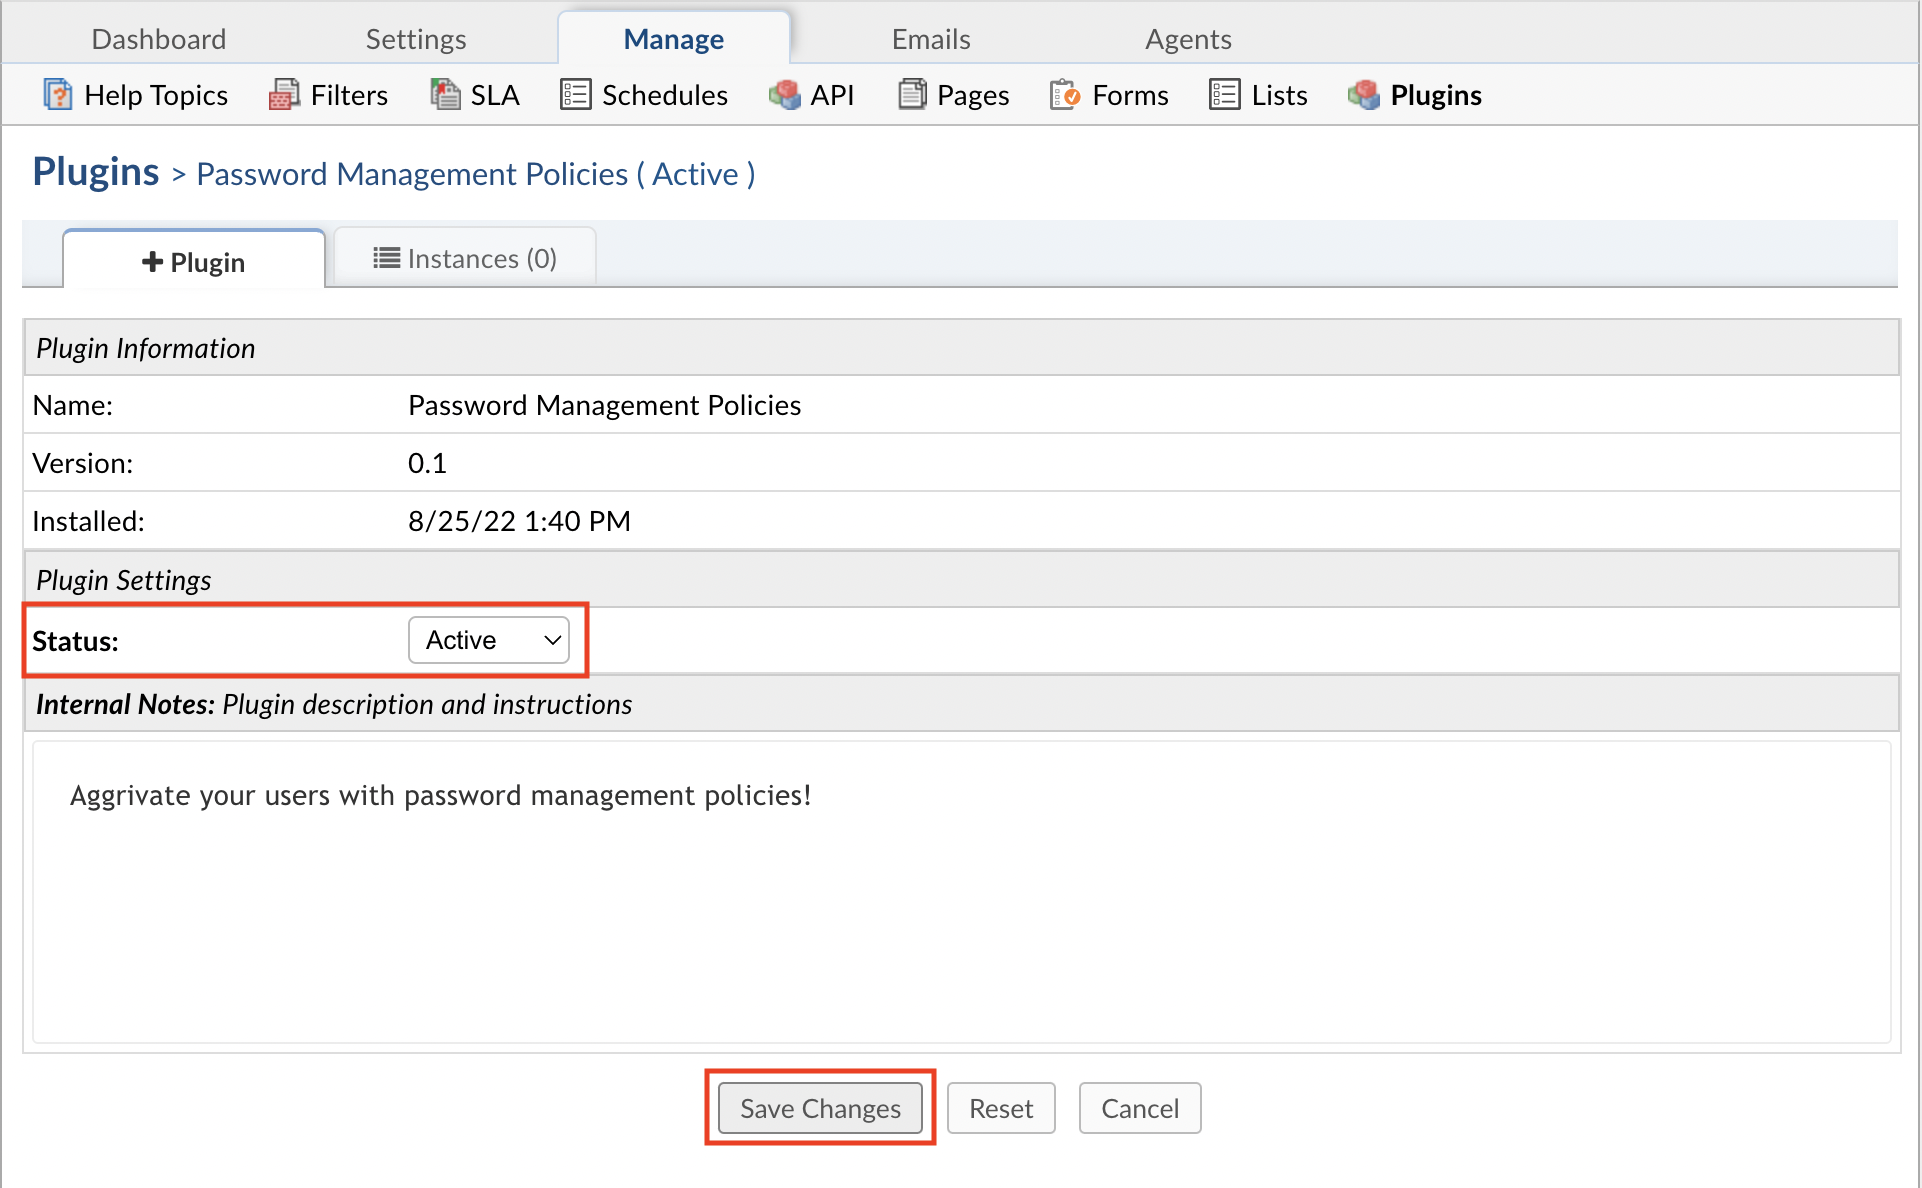
Task: Select the Pages icon
Action: (x=911, y=93)
